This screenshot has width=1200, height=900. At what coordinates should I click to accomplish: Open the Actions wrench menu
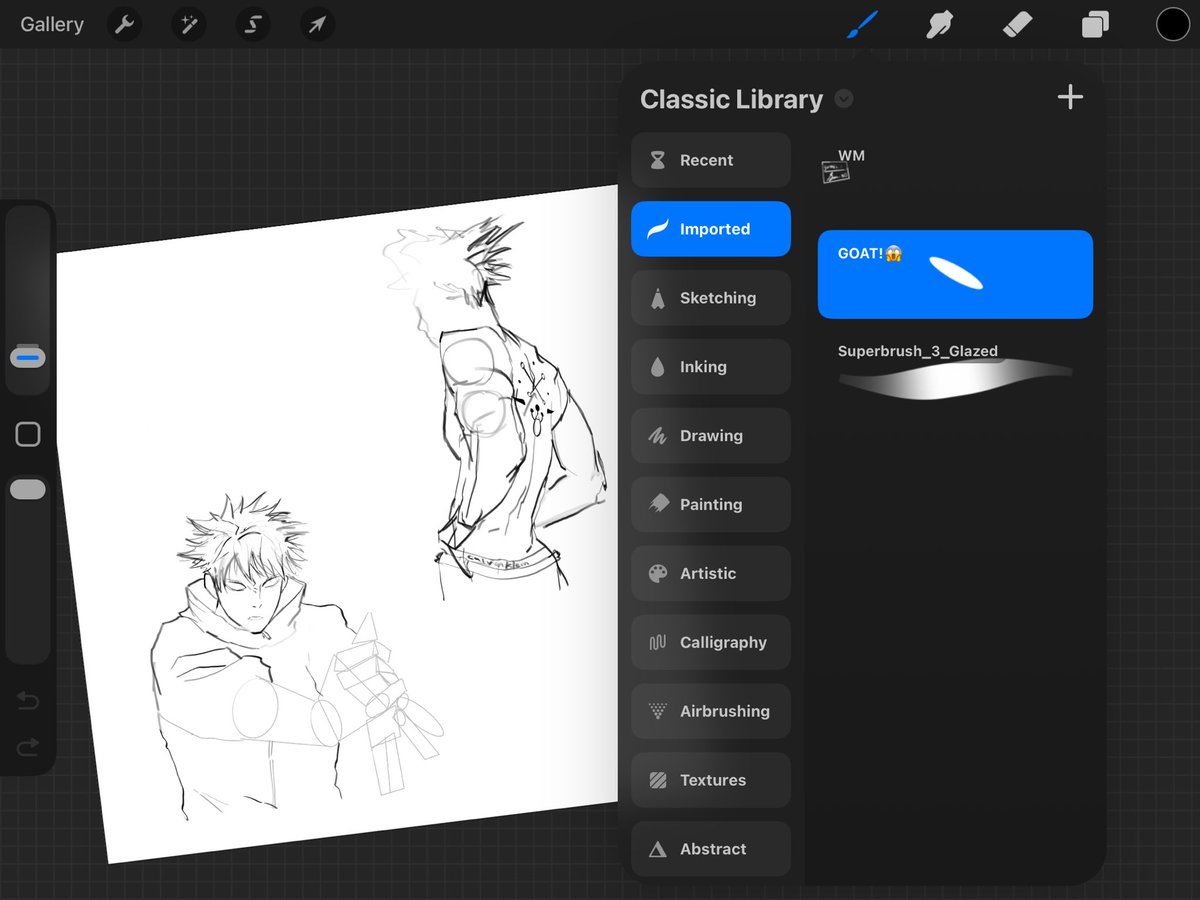tap(125, 24)
